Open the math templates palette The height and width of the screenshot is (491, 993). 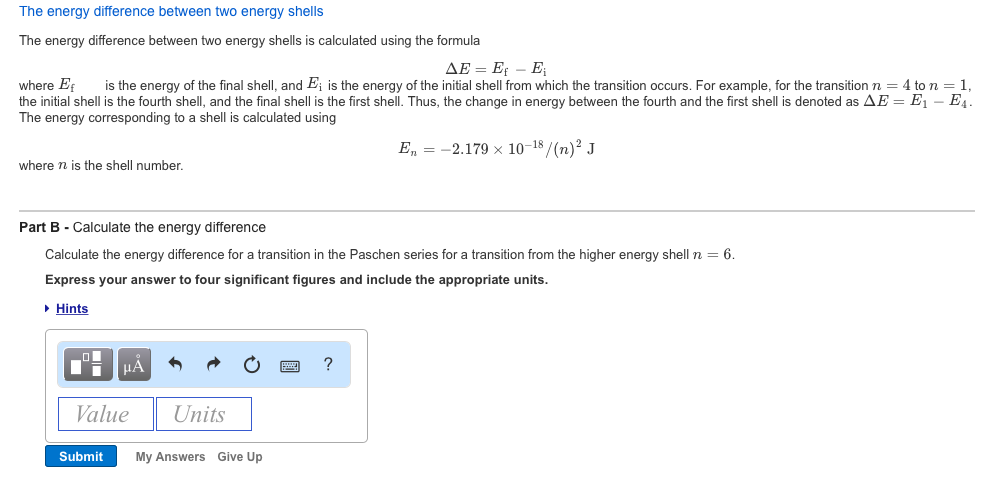[x=89, y=364]
